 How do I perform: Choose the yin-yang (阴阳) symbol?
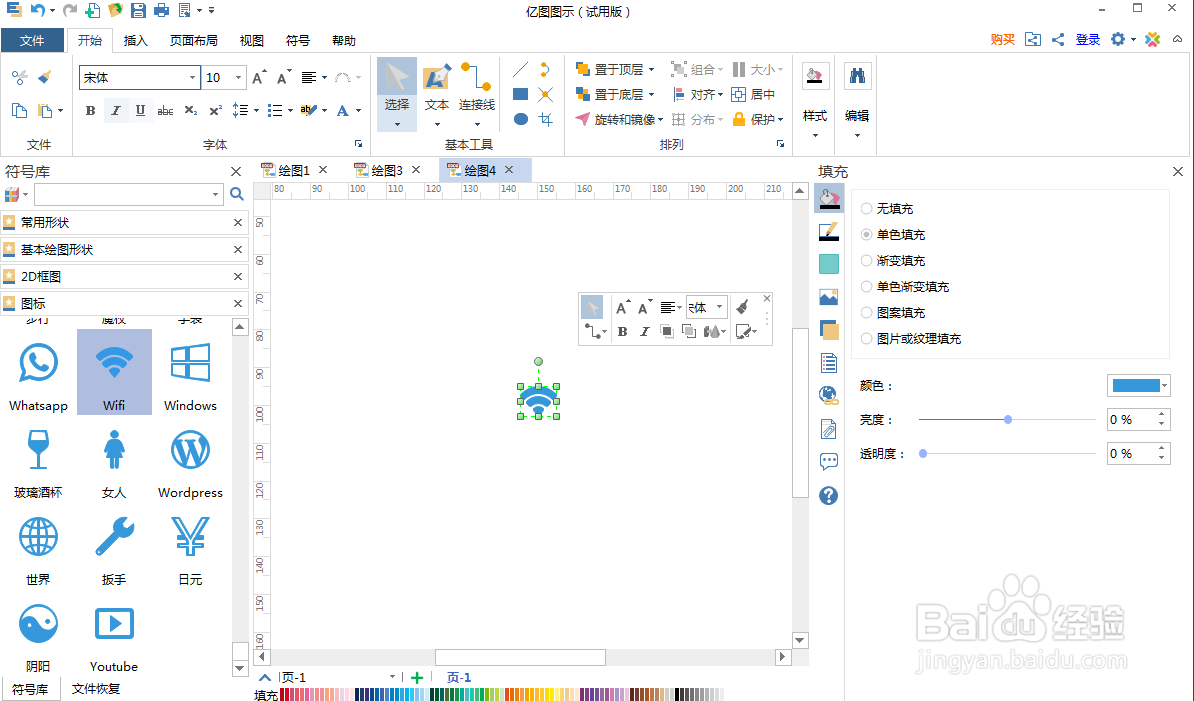tap(38, 623)
